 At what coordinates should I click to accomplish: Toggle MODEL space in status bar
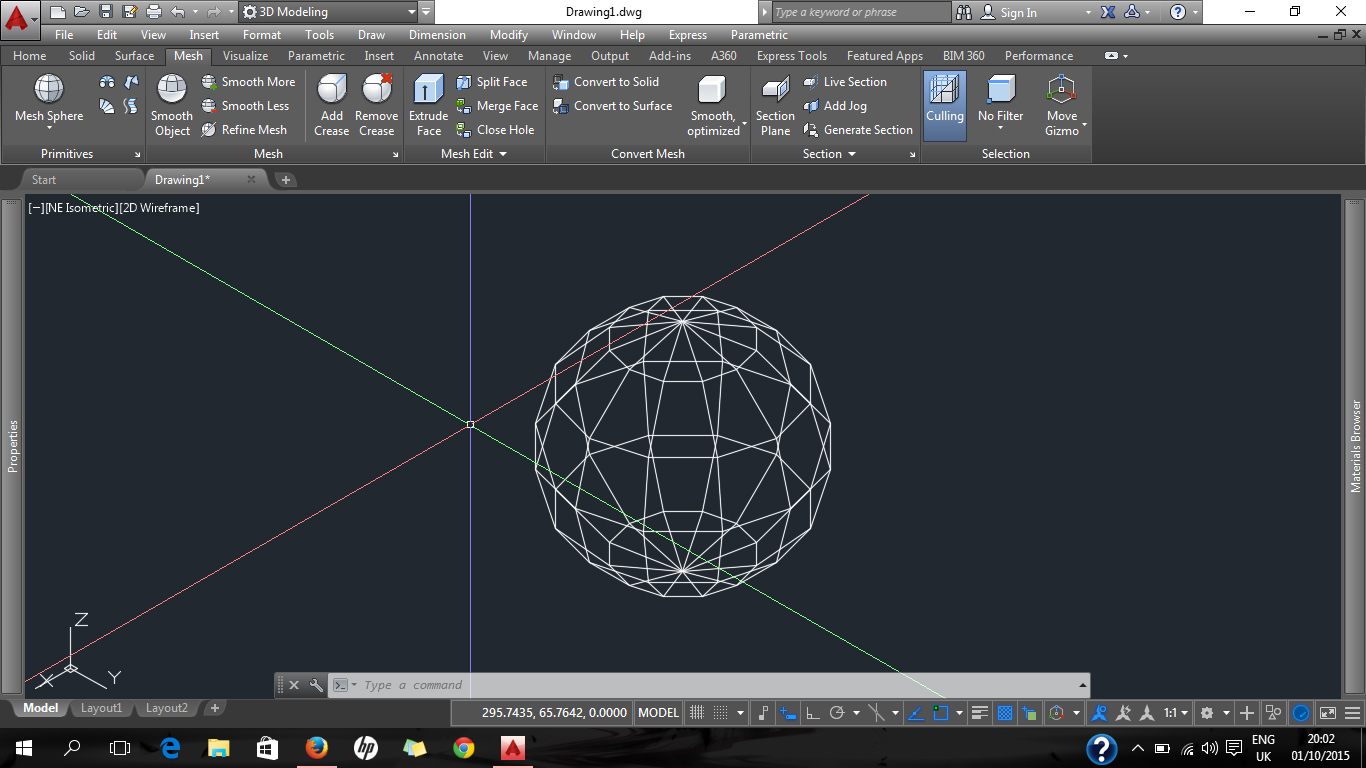(657, 712)
